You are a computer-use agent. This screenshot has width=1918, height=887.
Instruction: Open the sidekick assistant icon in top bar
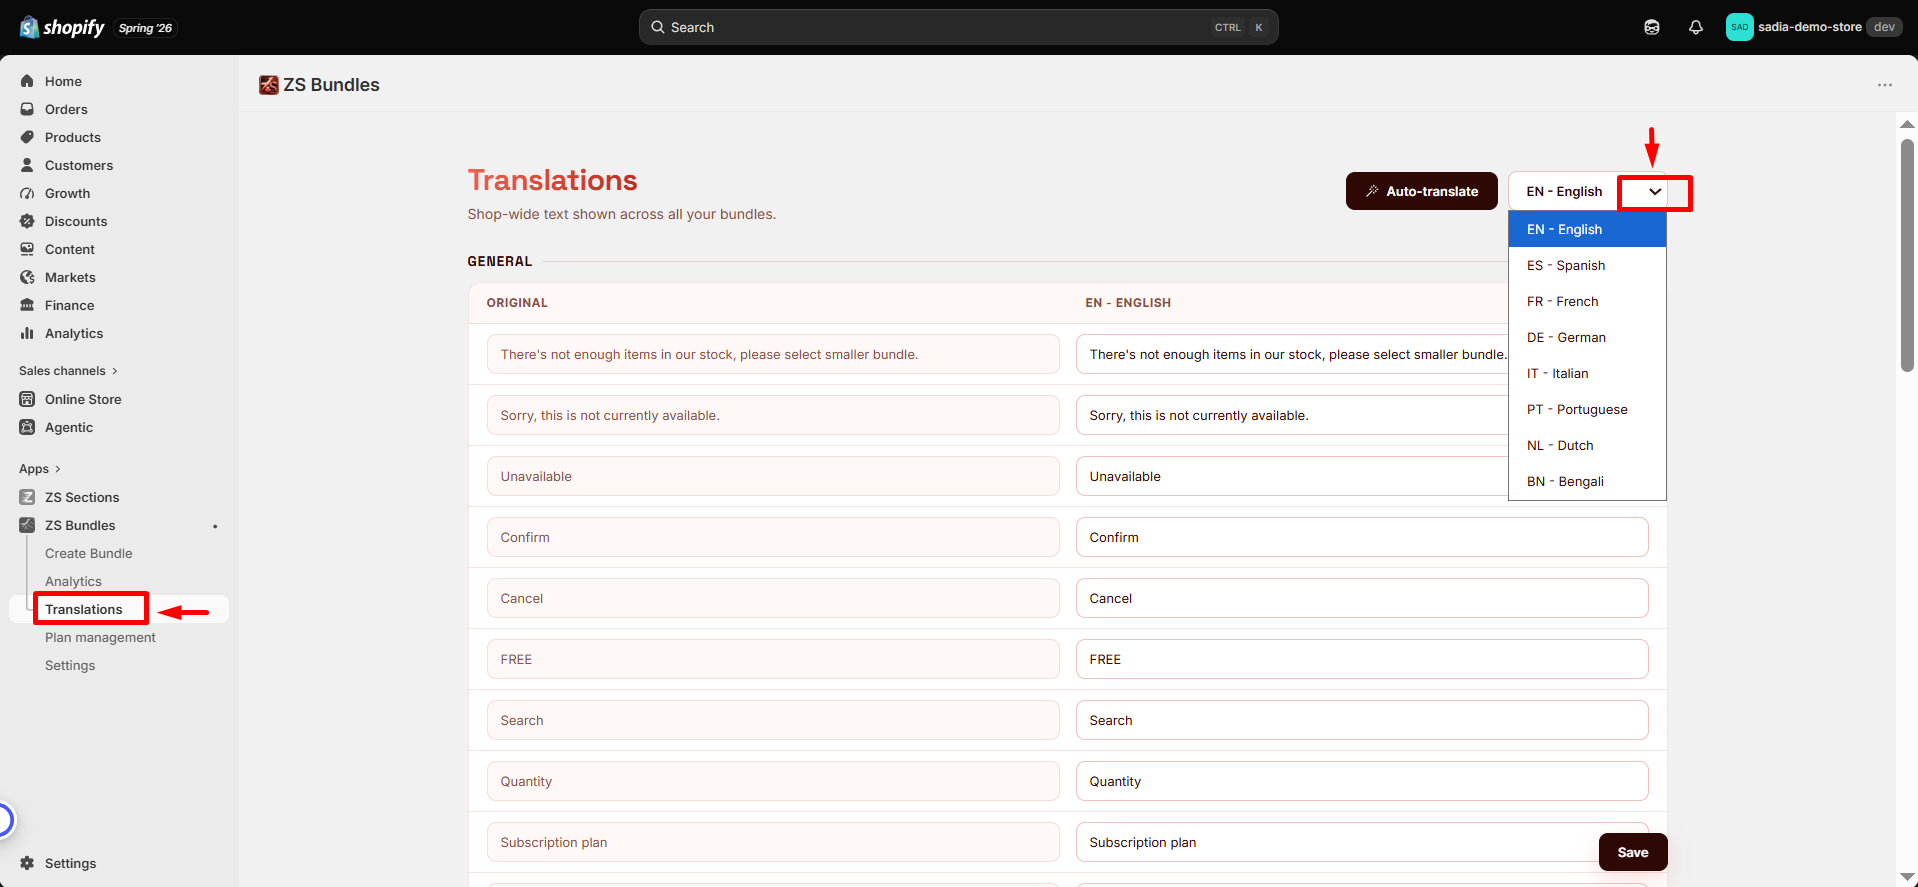[1652, 27]
